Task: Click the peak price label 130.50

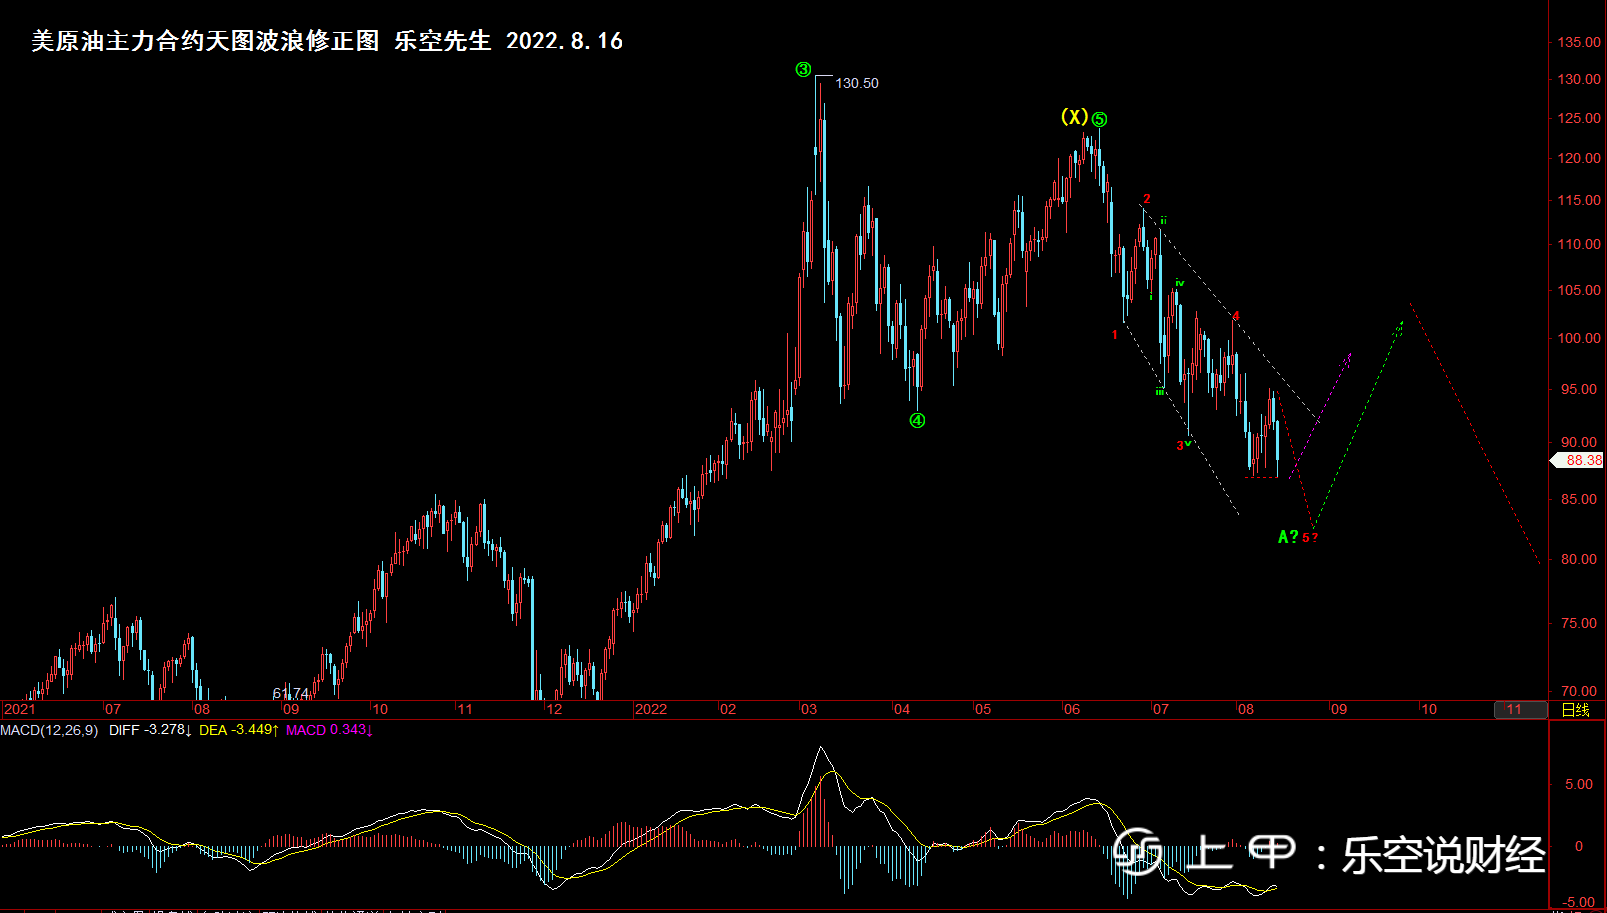Action: point(857,83)
